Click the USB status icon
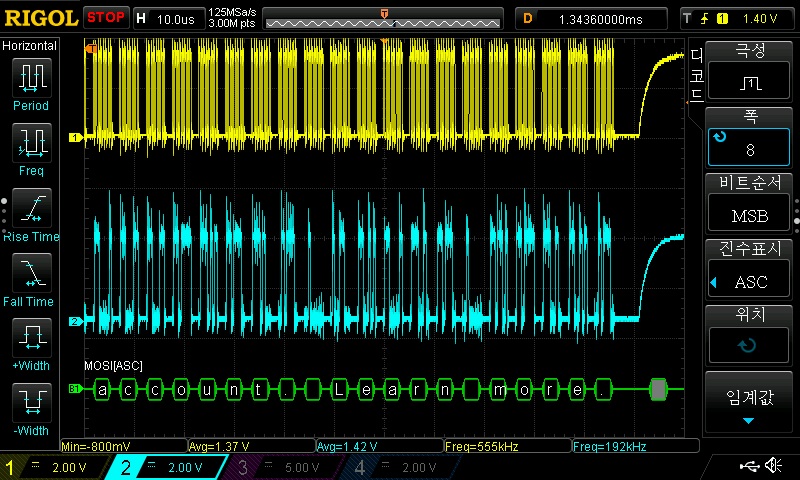Image resolution: width=800 pixels, height=480 pixels. pyautogui.click(x=748, y=465)
